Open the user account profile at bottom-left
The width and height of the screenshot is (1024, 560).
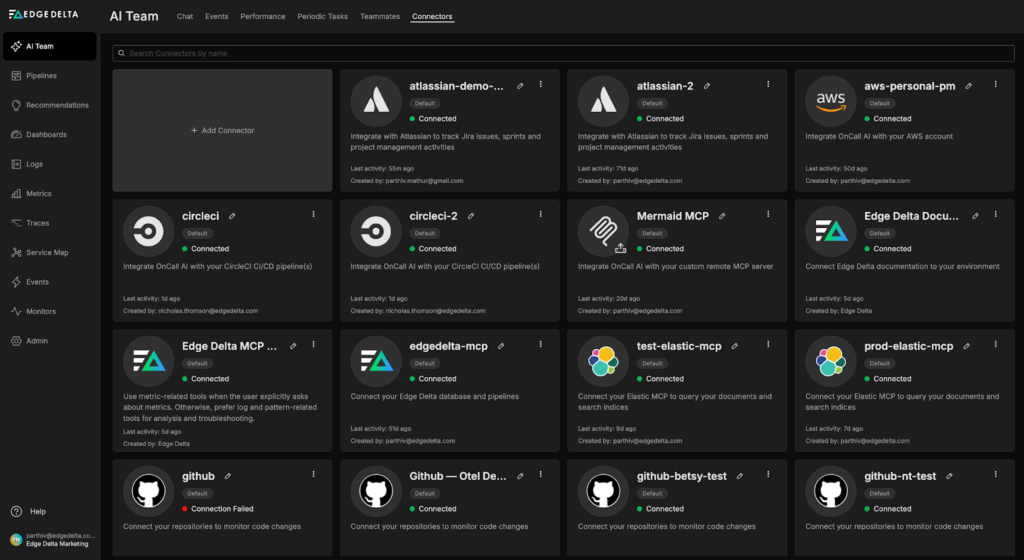pyautogui.click(x=50, y=539)
